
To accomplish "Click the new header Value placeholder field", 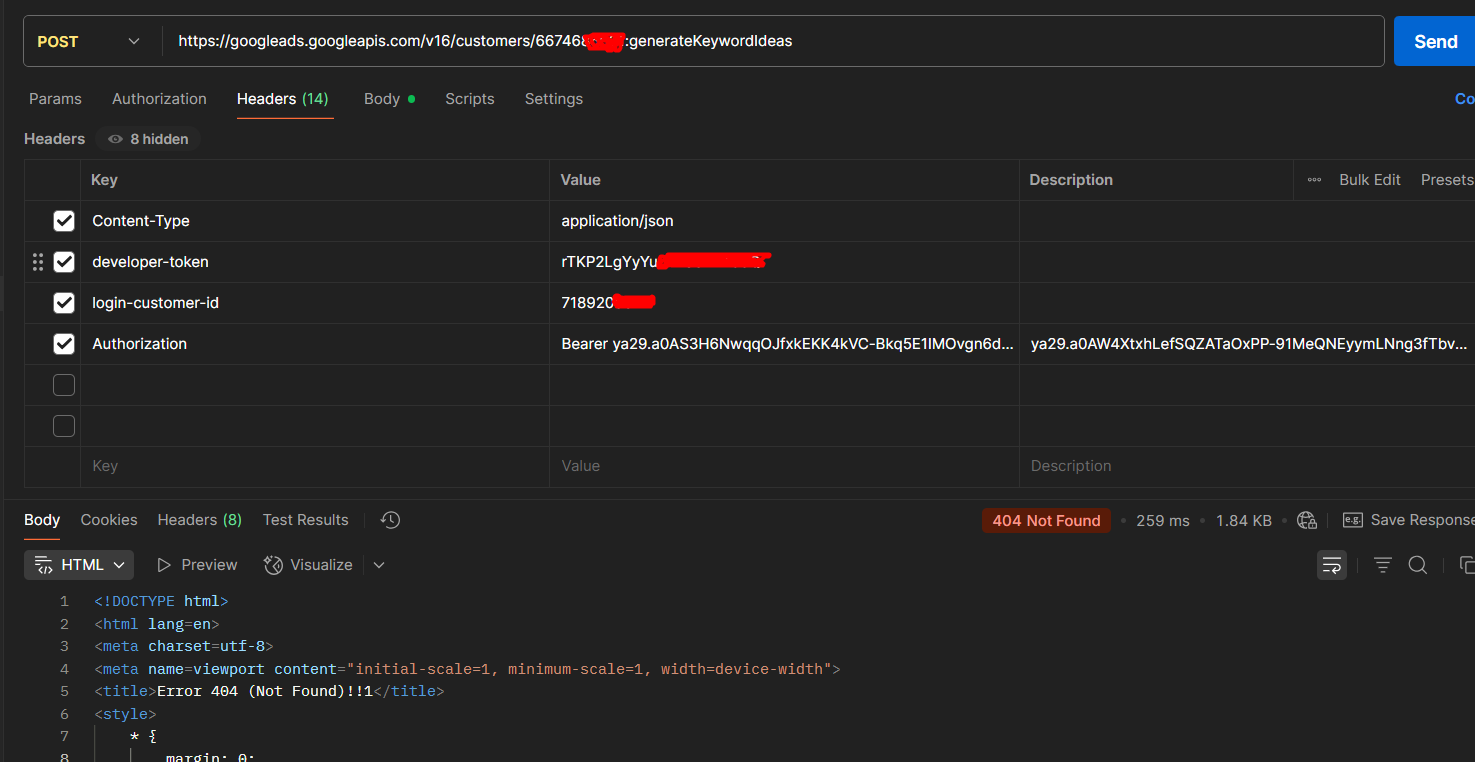I will click(784, 466).
